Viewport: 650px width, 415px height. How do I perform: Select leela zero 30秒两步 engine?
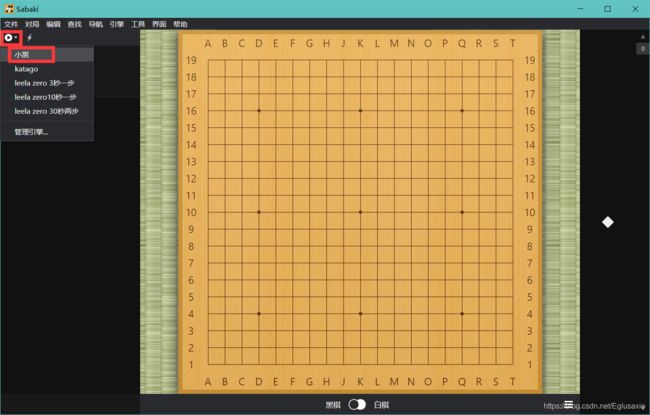pos(46,111)
